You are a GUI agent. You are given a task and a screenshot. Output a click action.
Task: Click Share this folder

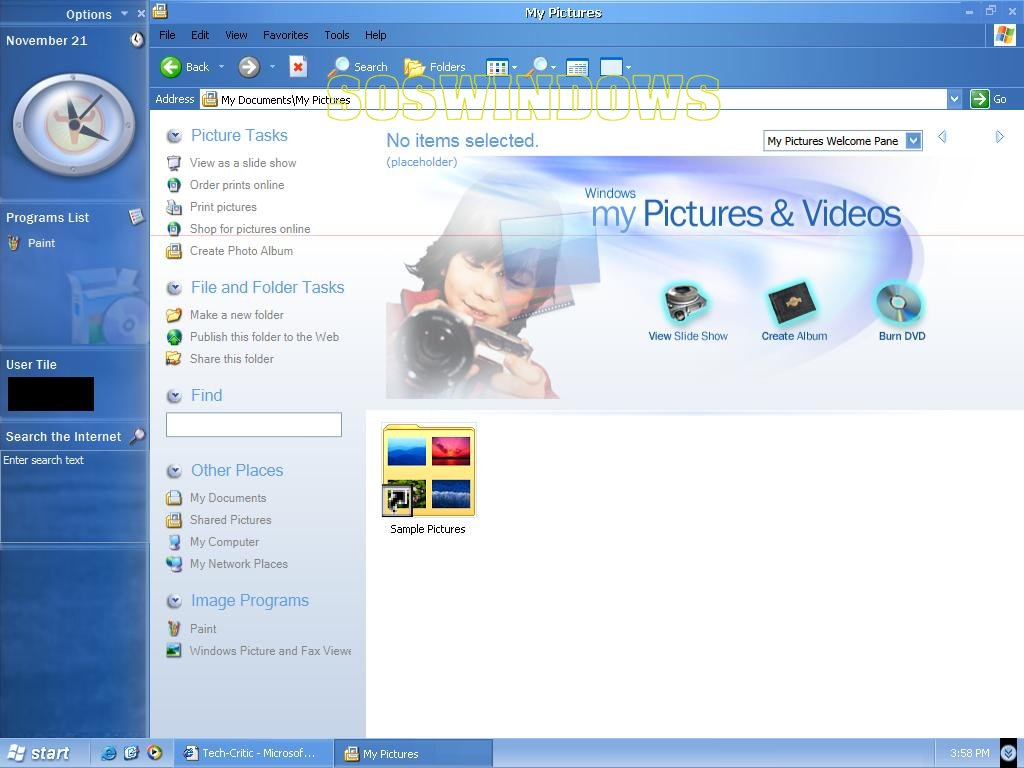pos(232,359)
